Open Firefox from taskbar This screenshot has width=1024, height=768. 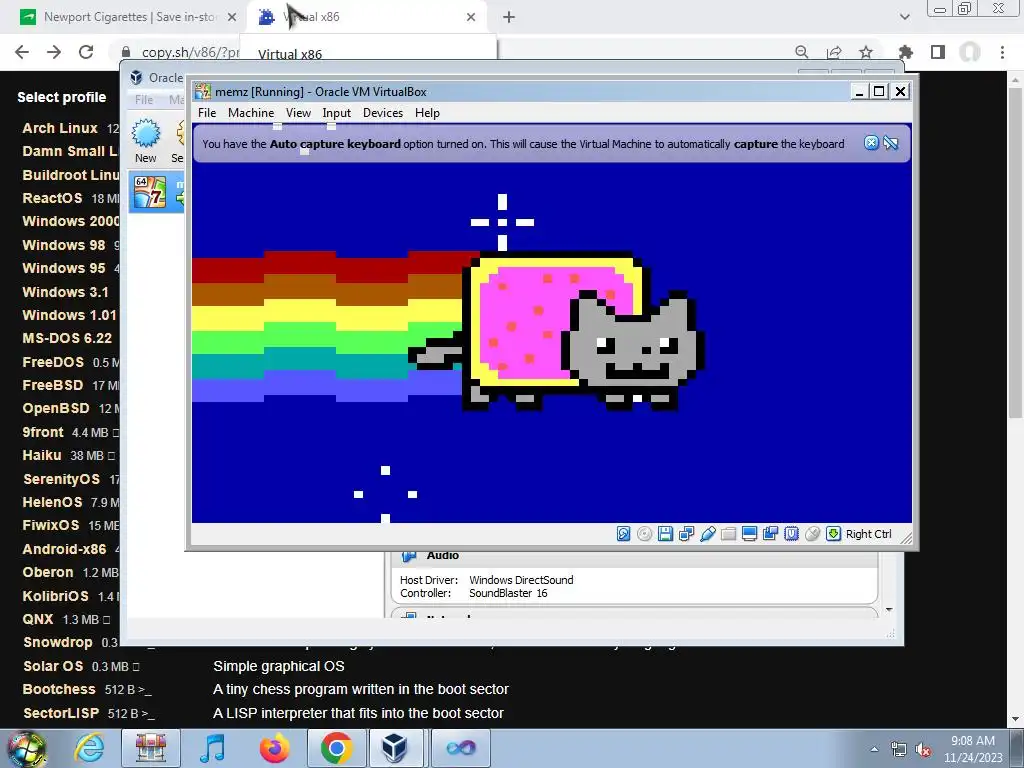[274, 748]
